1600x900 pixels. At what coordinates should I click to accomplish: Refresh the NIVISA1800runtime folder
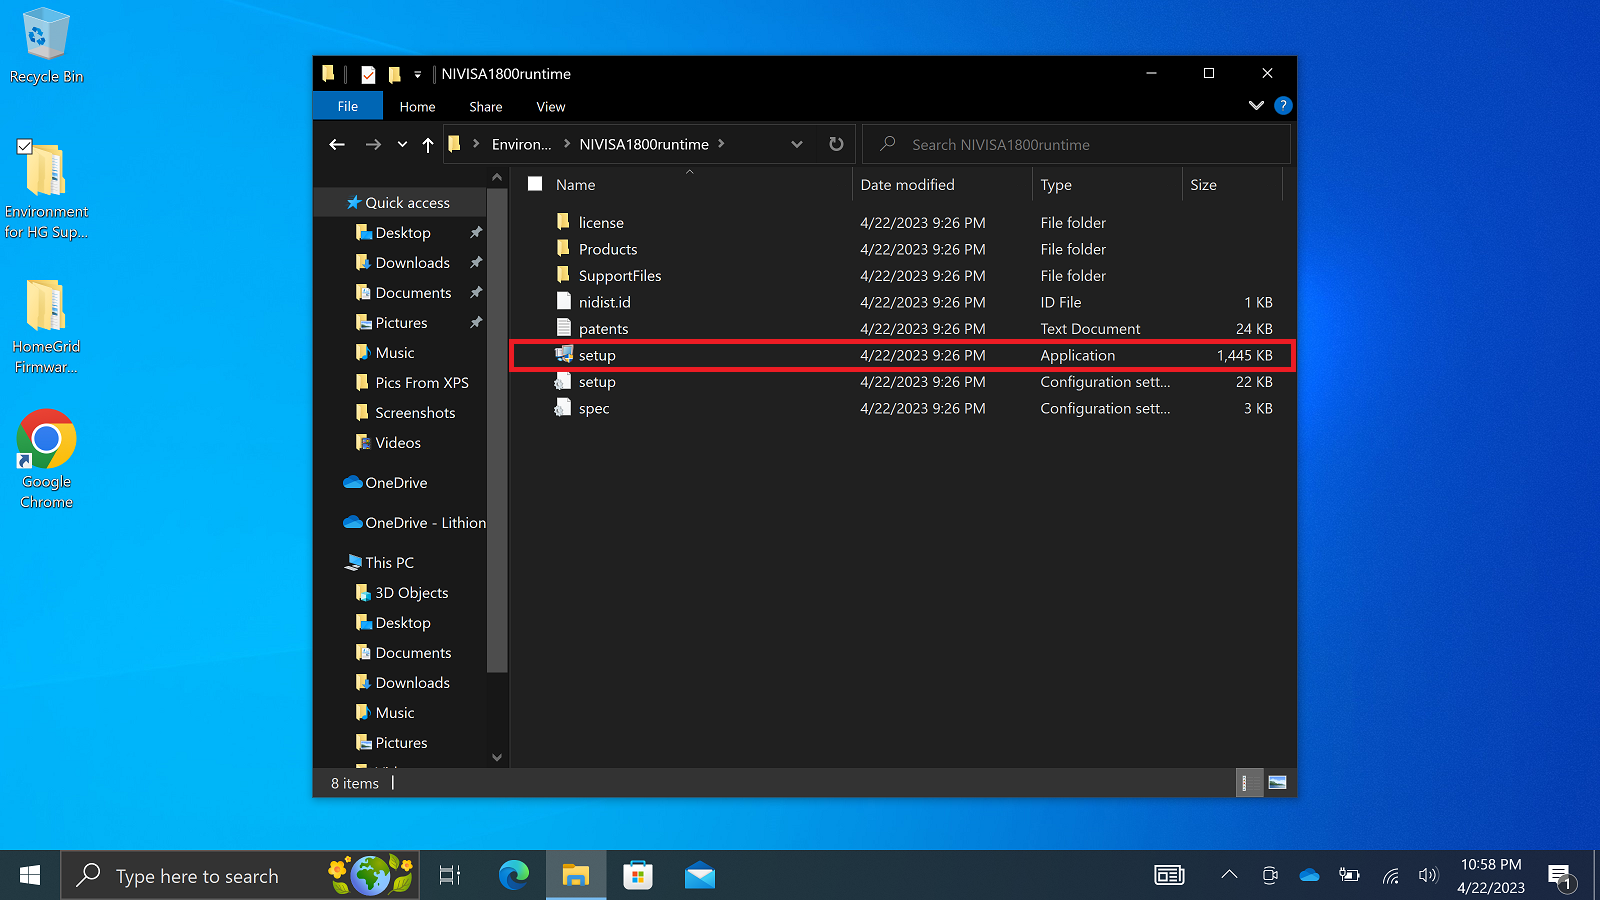836,144
